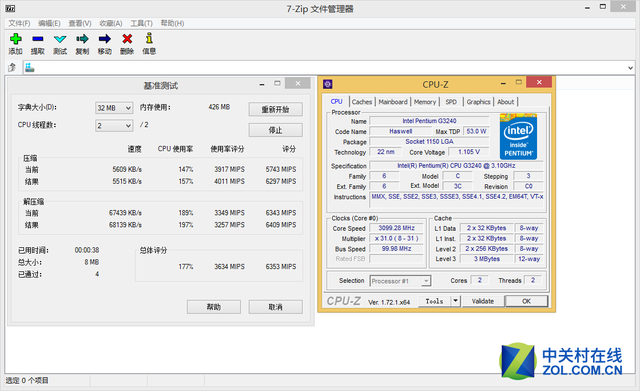Minimize the CPU-Z window

(x=503, y=83)
